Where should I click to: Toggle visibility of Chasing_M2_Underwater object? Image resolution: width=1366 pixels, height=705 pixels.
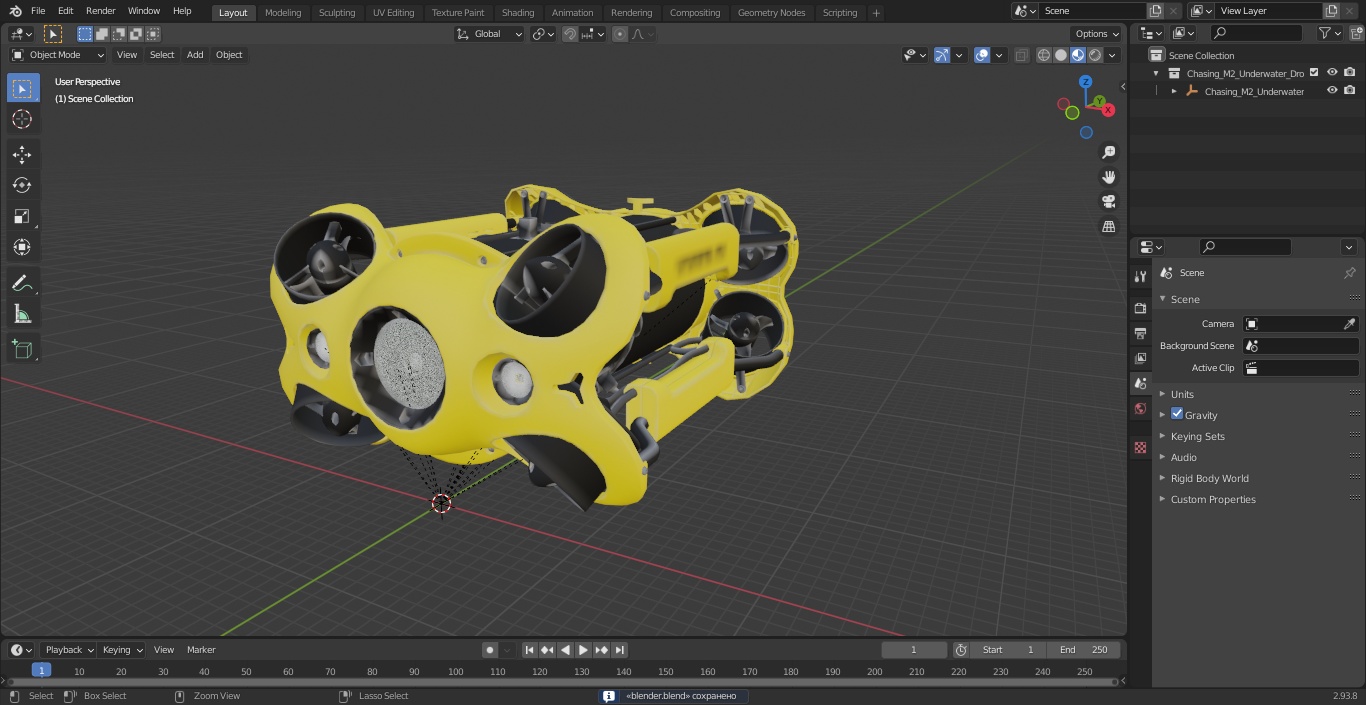click(x=1332, y=90)
